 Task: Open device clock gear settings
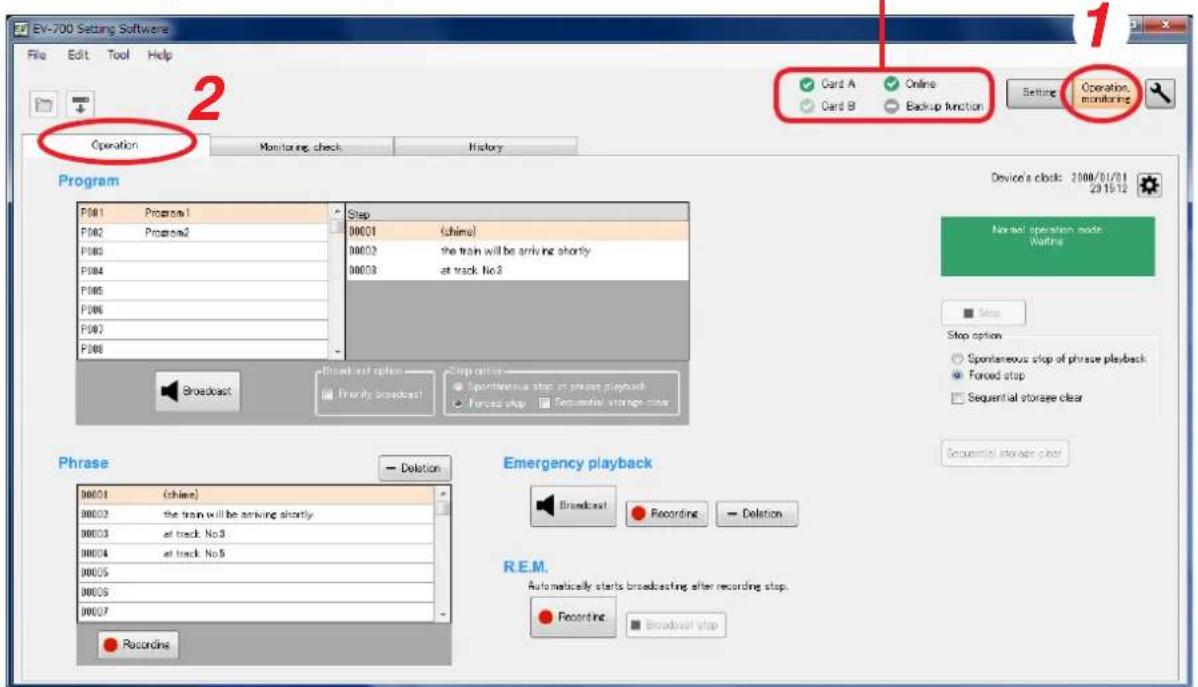1149,185
